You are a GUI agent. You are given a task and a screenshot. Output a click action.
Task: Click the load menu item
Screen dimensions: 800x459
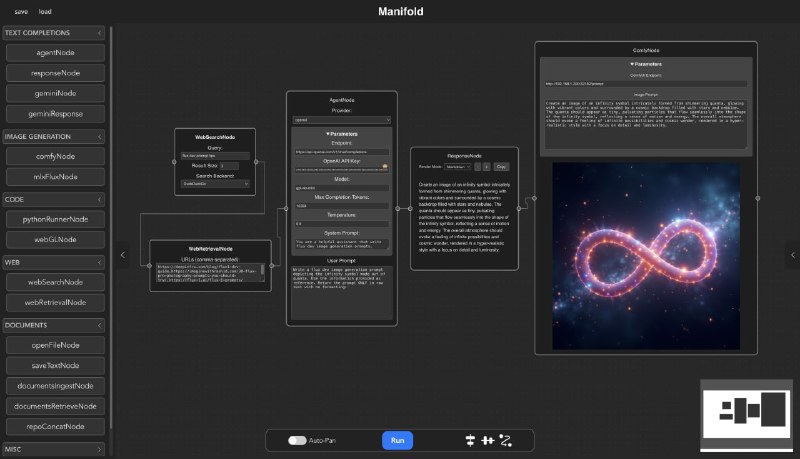click(45, 12)
